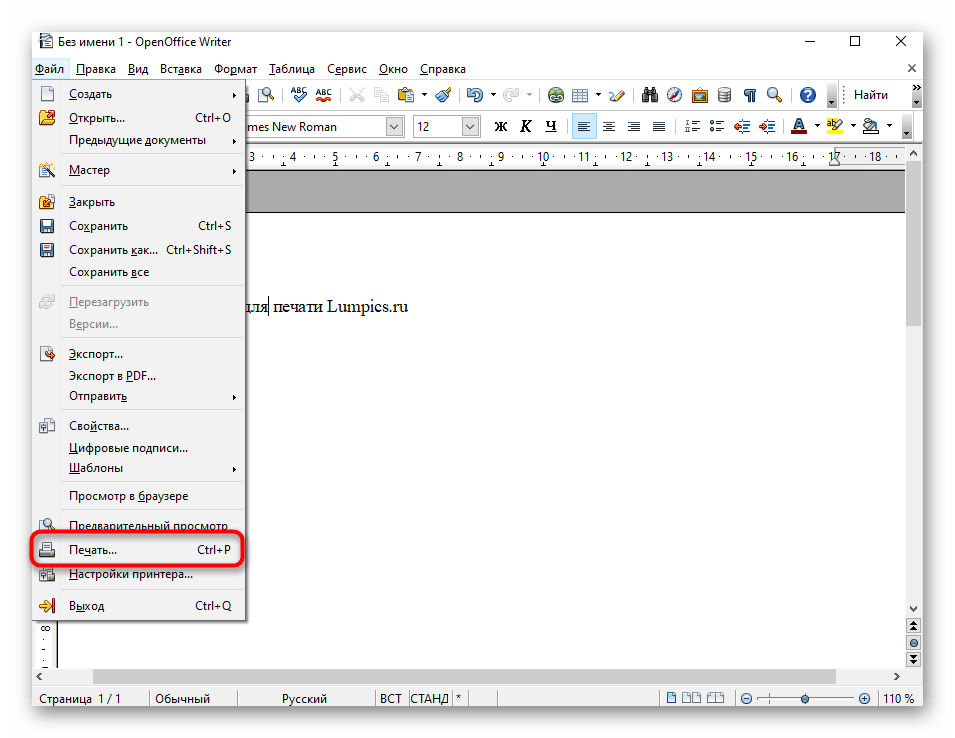The width and height of the screenshot is (955, 738).
Task: Click the format paintbrush icon
Action: pos(443,95)
